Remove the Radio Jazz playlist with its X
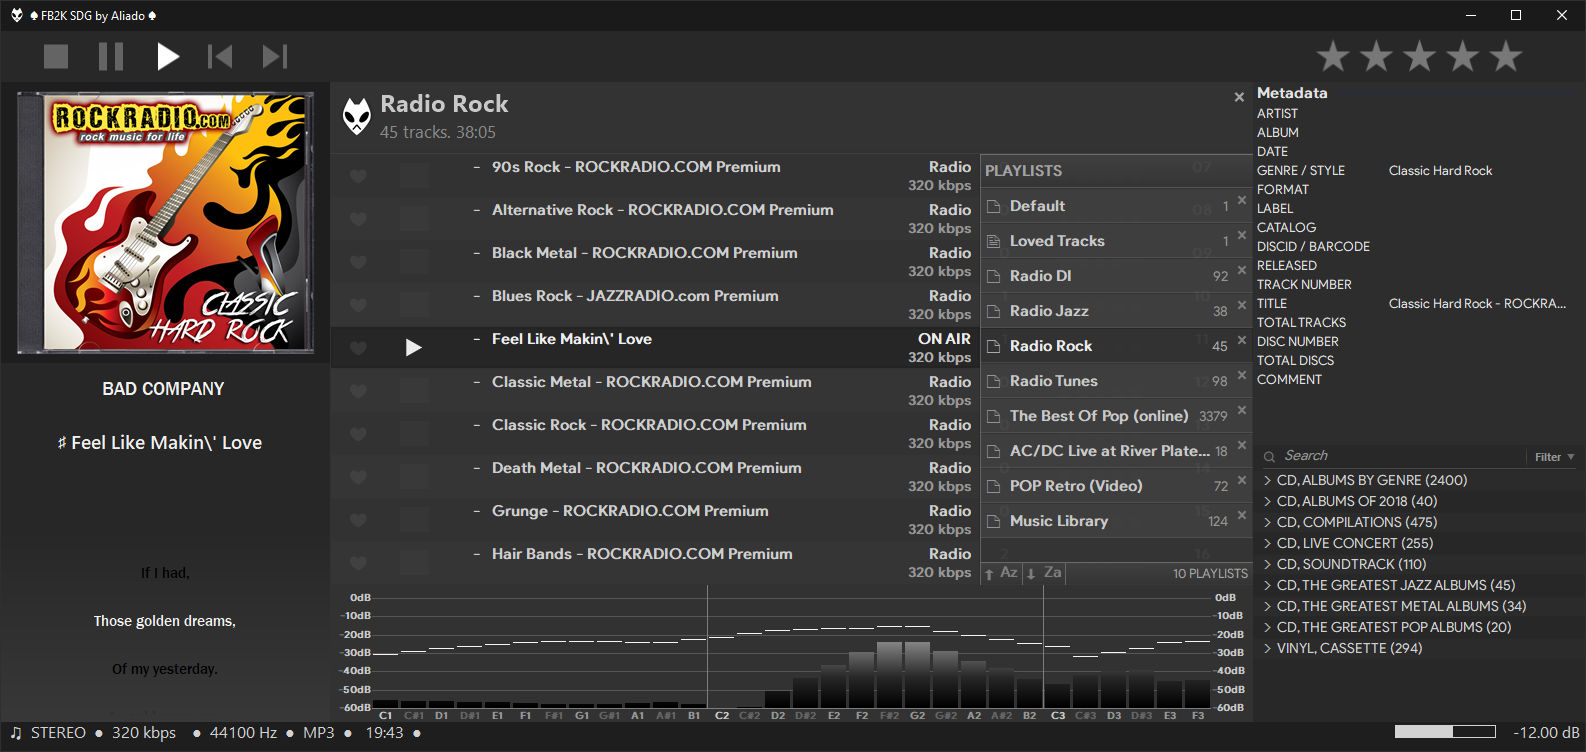The width and height of the screenshot is (1586, 752). pos(1242,306)
